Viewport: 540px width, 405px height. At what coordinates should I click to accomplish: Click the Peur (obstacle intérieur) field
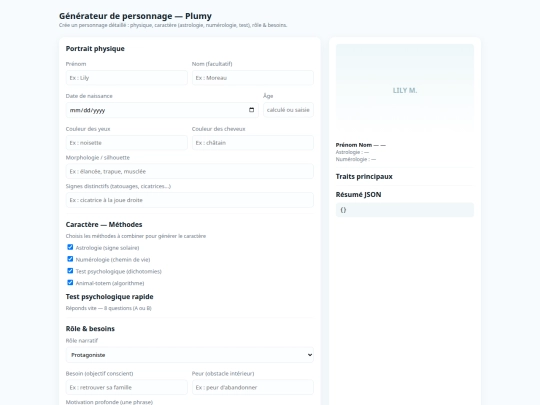[x=253, y=387]
